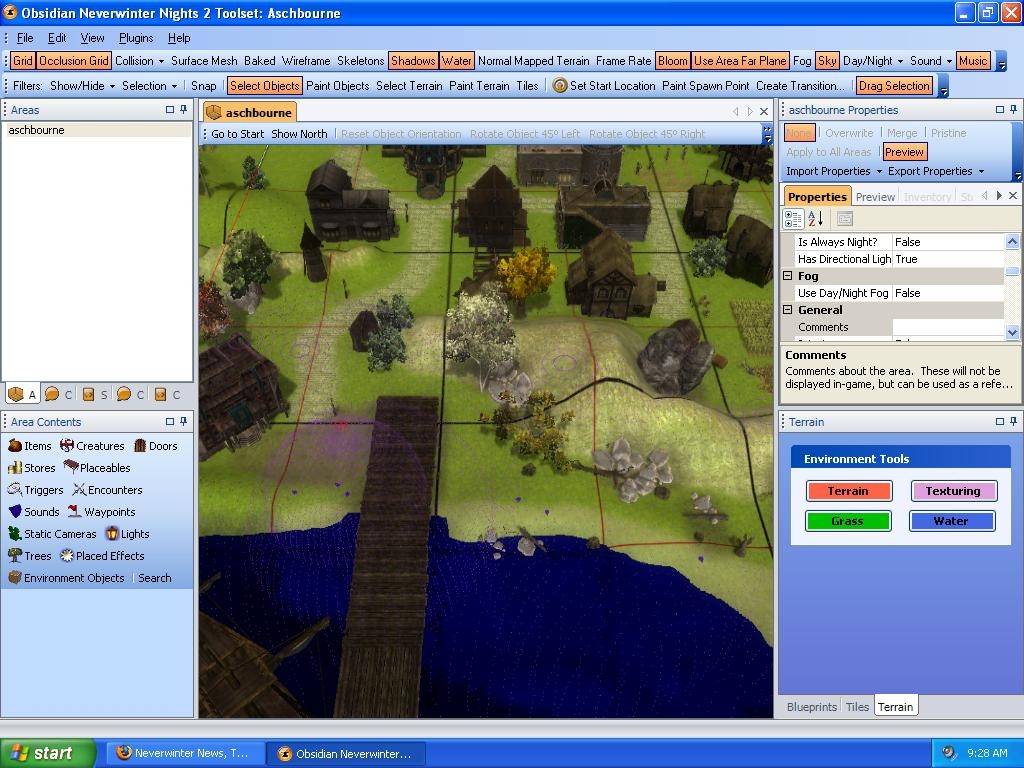Collapse the Fog property group
This screenshot has height=768, width=1024.
[x=787, y=276]
